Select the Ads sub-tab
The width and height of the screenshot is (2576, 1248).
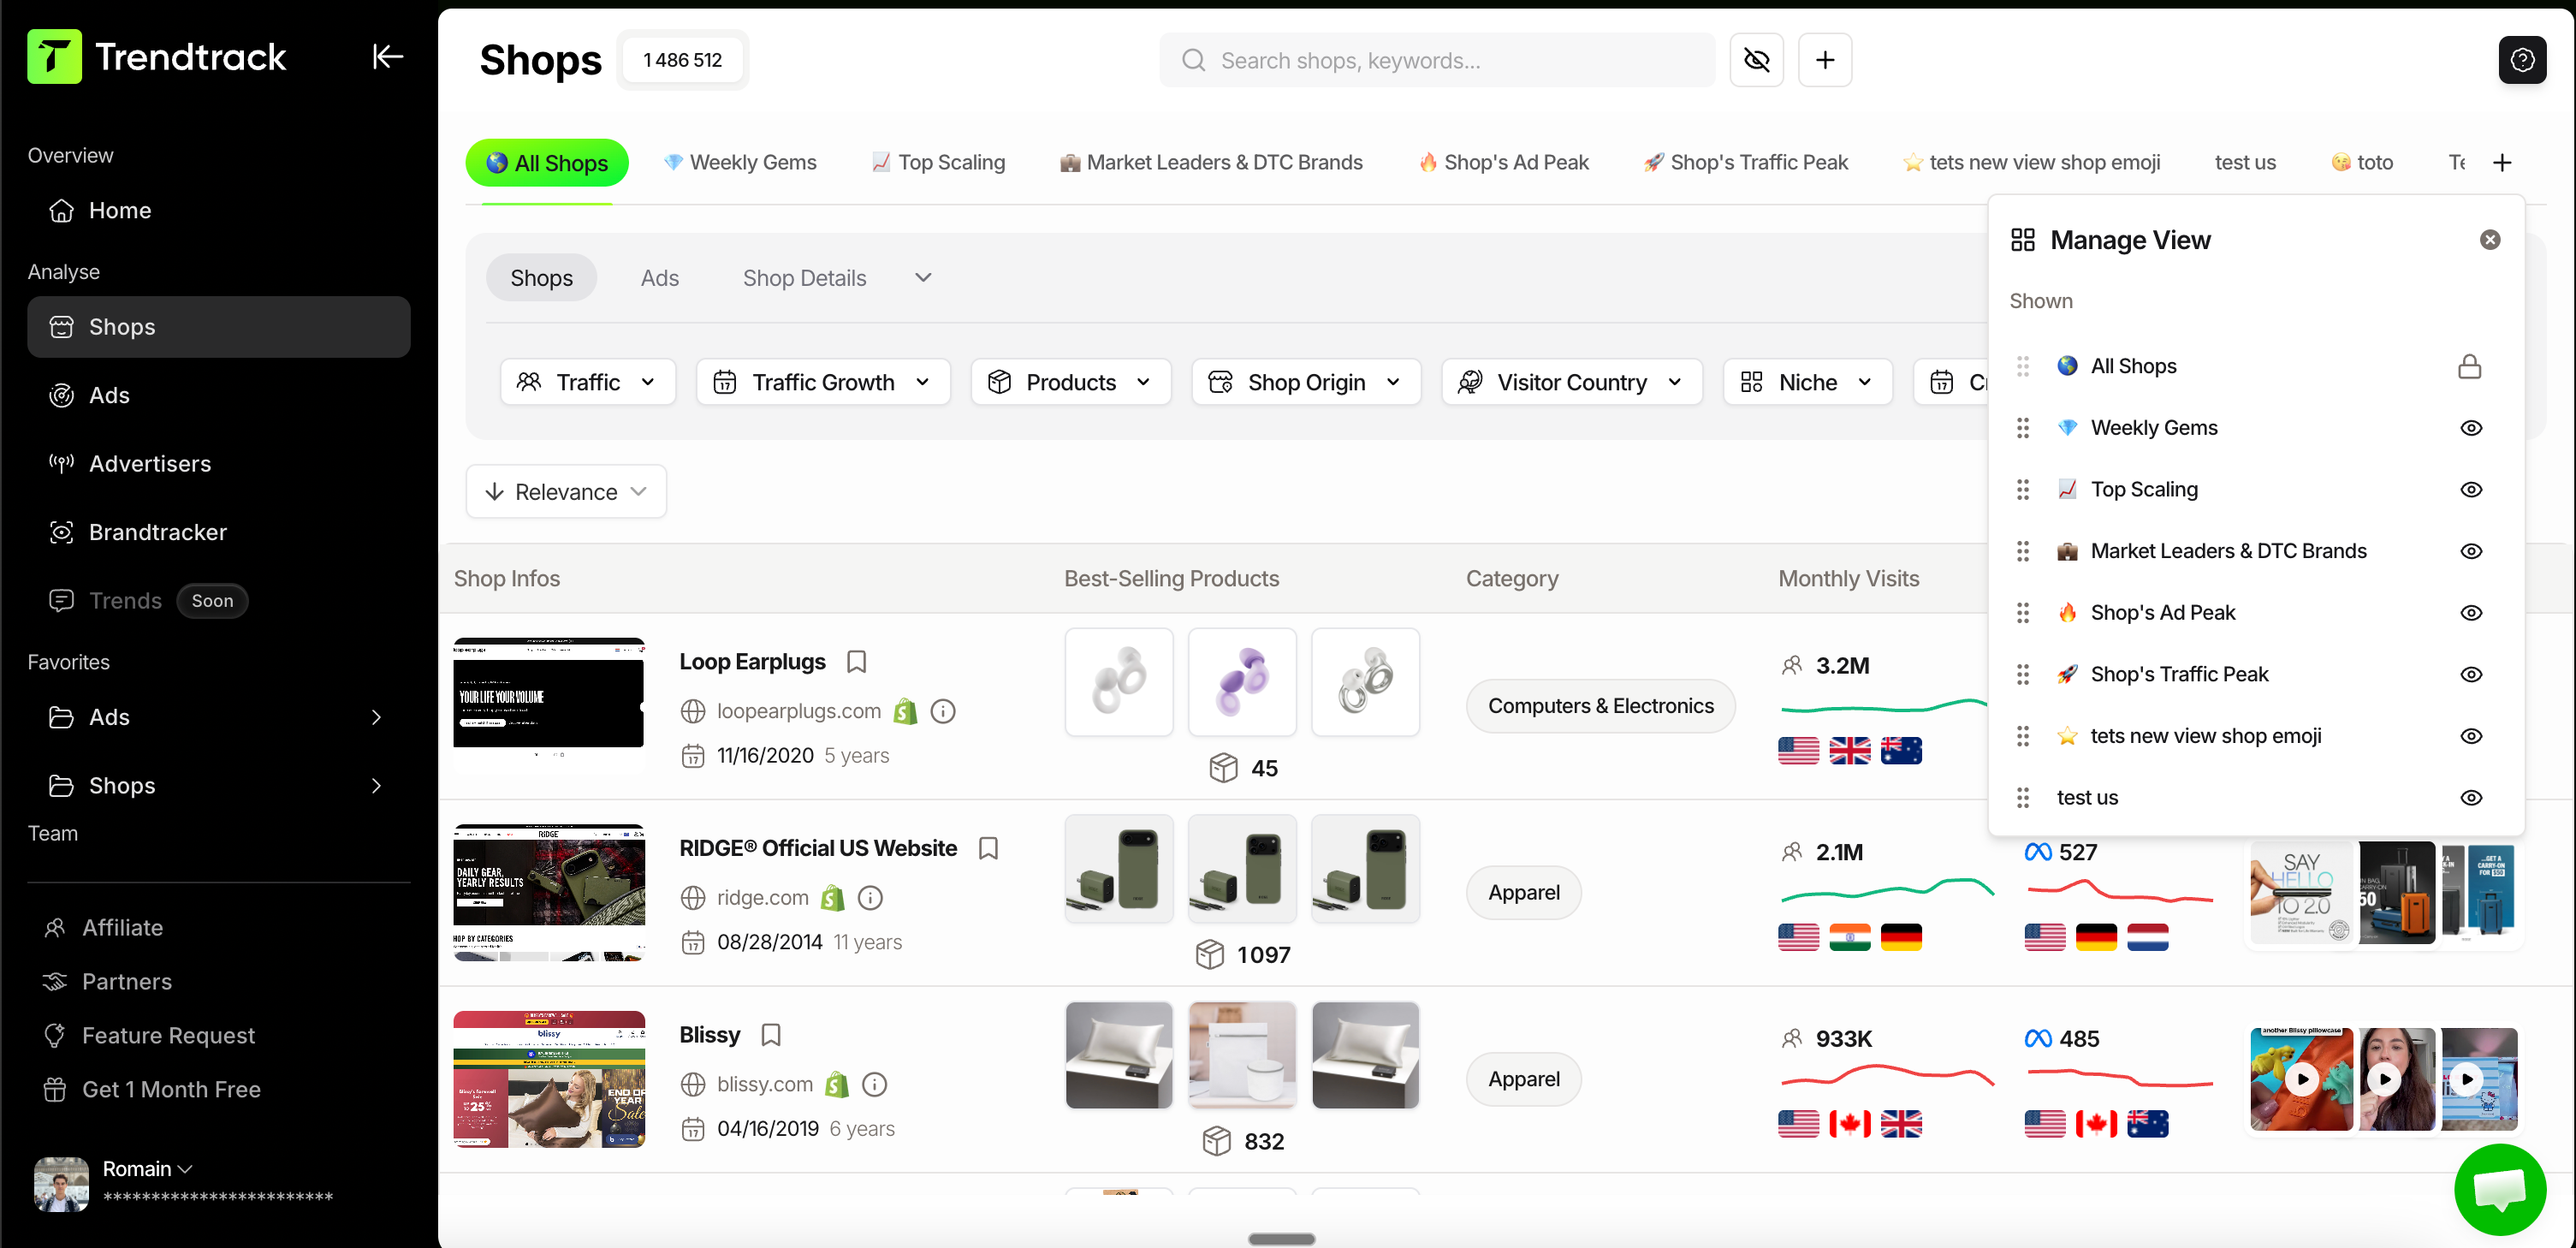point(659,278)
